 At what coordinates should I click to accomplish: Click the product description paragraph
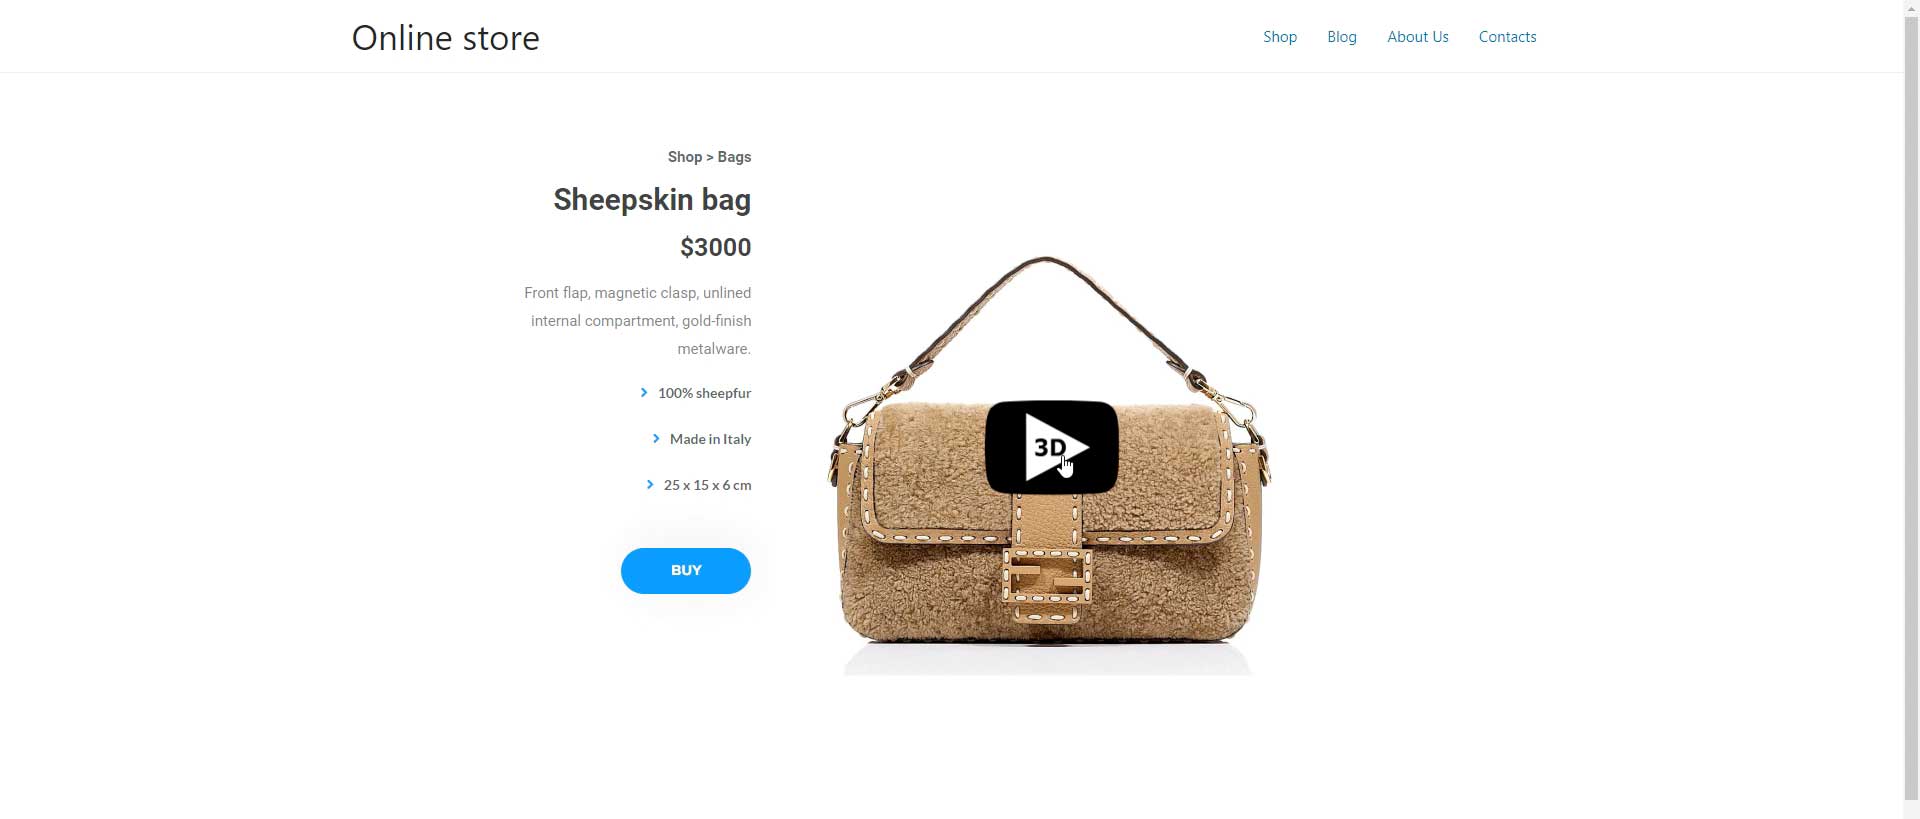click(x=637, y=321)
